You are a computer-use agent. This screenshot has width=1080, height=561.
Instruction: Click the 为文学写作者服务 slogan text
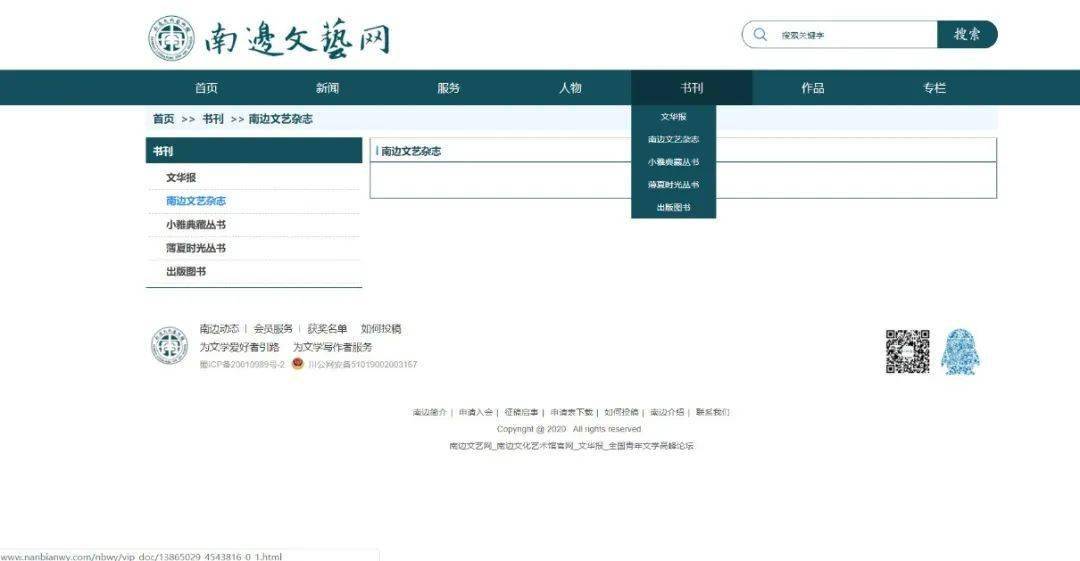click(333, 347)
